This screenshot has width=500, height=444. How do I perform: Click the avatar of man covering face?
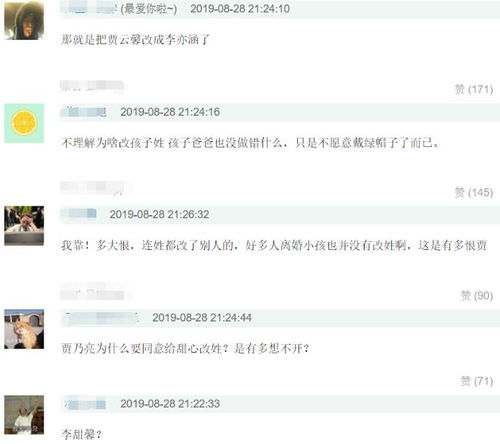(x=24, y=226)
